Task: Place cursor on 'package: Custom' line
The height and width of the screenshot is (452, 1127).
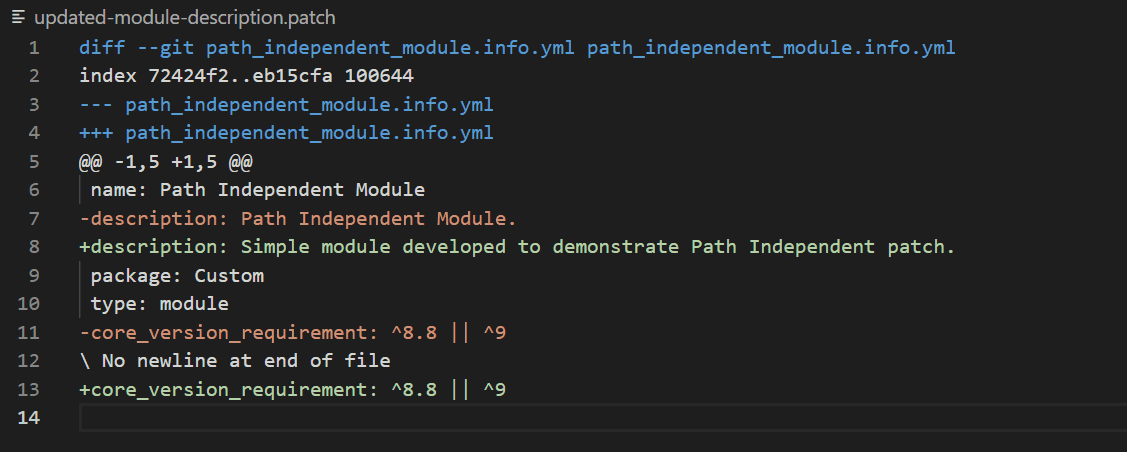Action: (177, 275)
